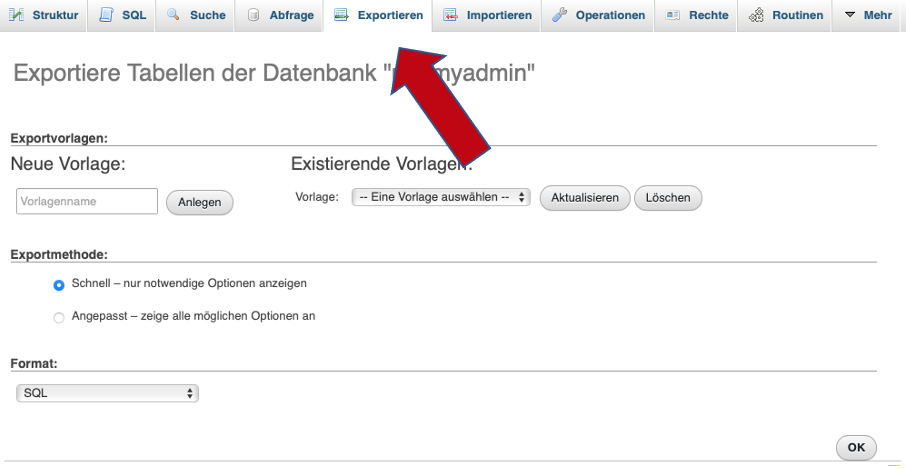Click the Löschen button

click(x=668, y=198)
